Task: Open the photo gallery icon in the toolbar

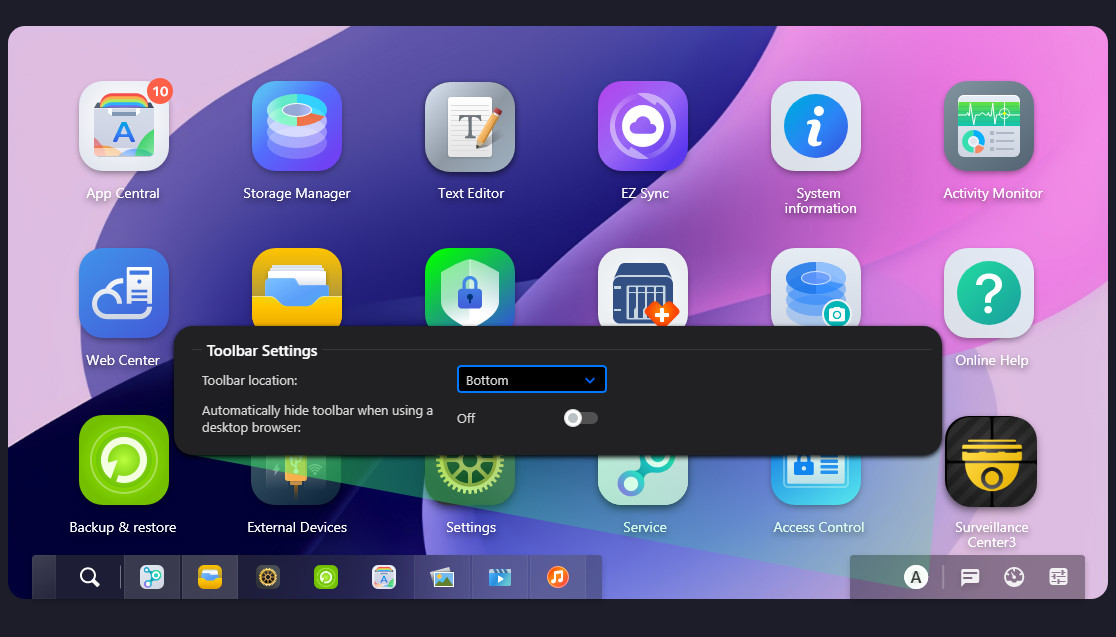Action: pos(442,577)
